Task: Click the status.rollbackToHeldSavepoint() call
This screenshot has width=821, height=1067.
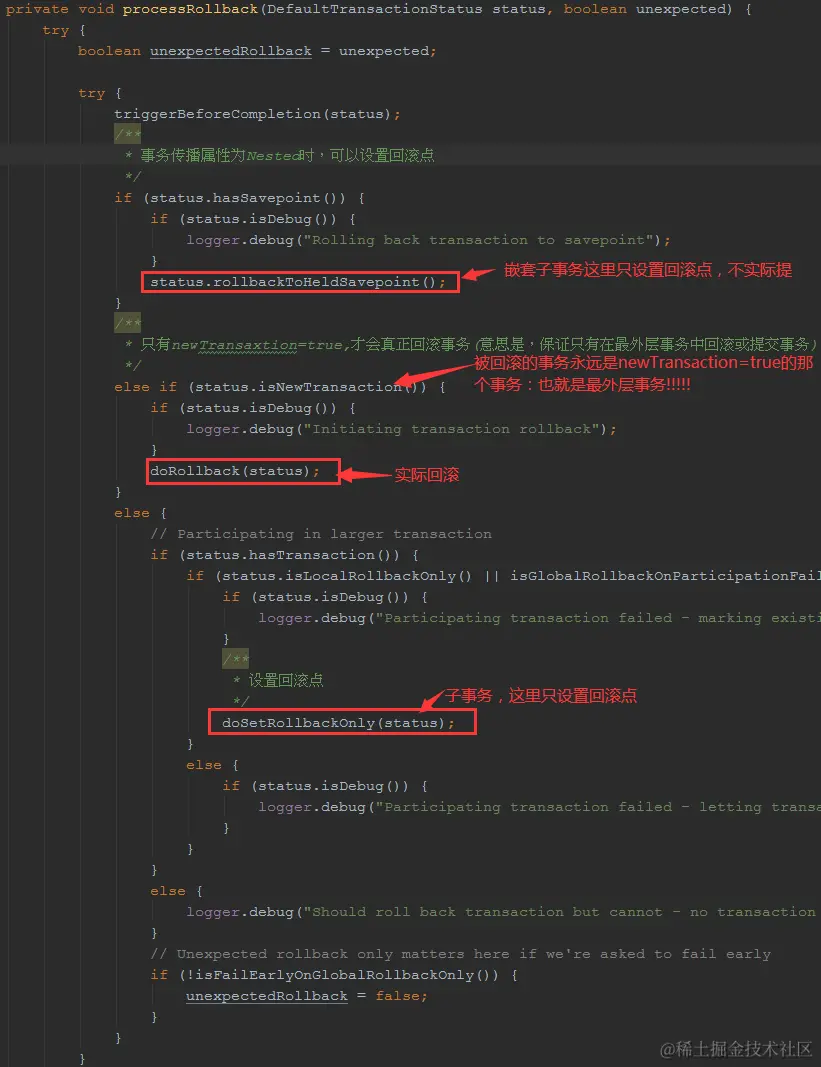Action: tap(297, 282)
